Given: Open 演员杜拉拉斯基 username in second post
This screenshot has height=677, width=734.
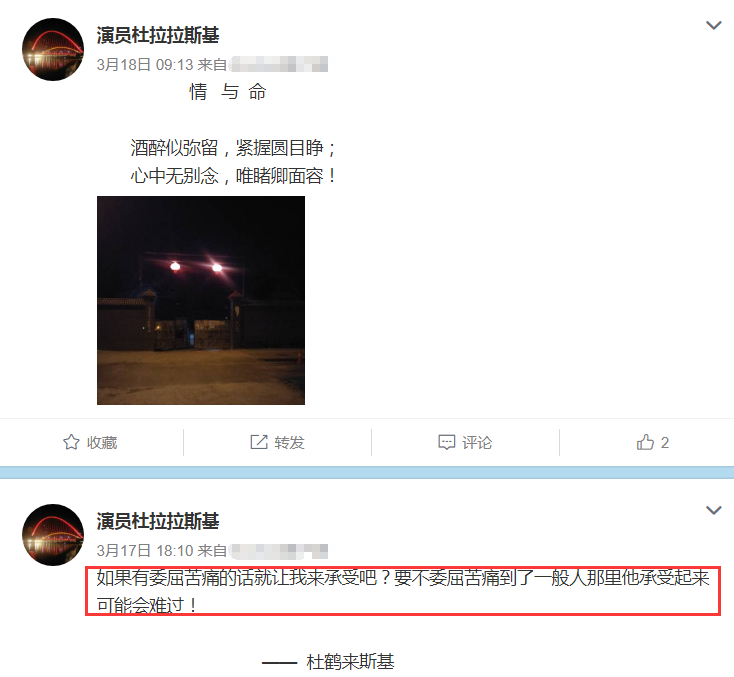Looking at the screenshot, I should pyautogui.click(x=158, y=521).
